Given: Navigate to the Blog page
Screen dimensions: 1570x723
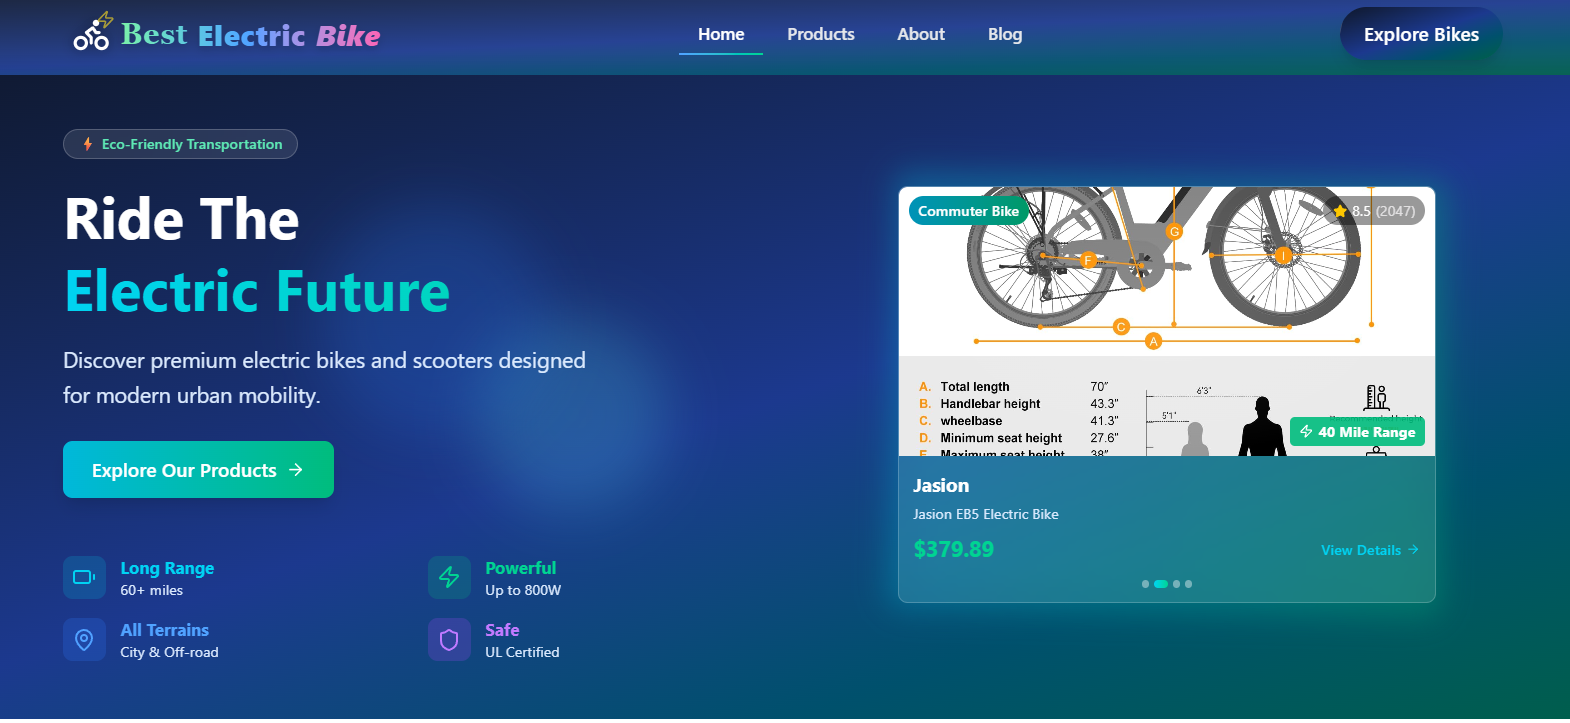Looking at the screenshot, I should pos(1005,34).
